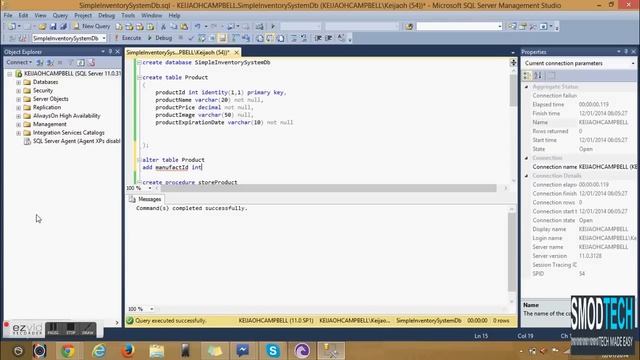The height and width of the screenshot is (360, 640).
Task: Click the Categorized view icon in Properties
Action: [x=527, y=76]
